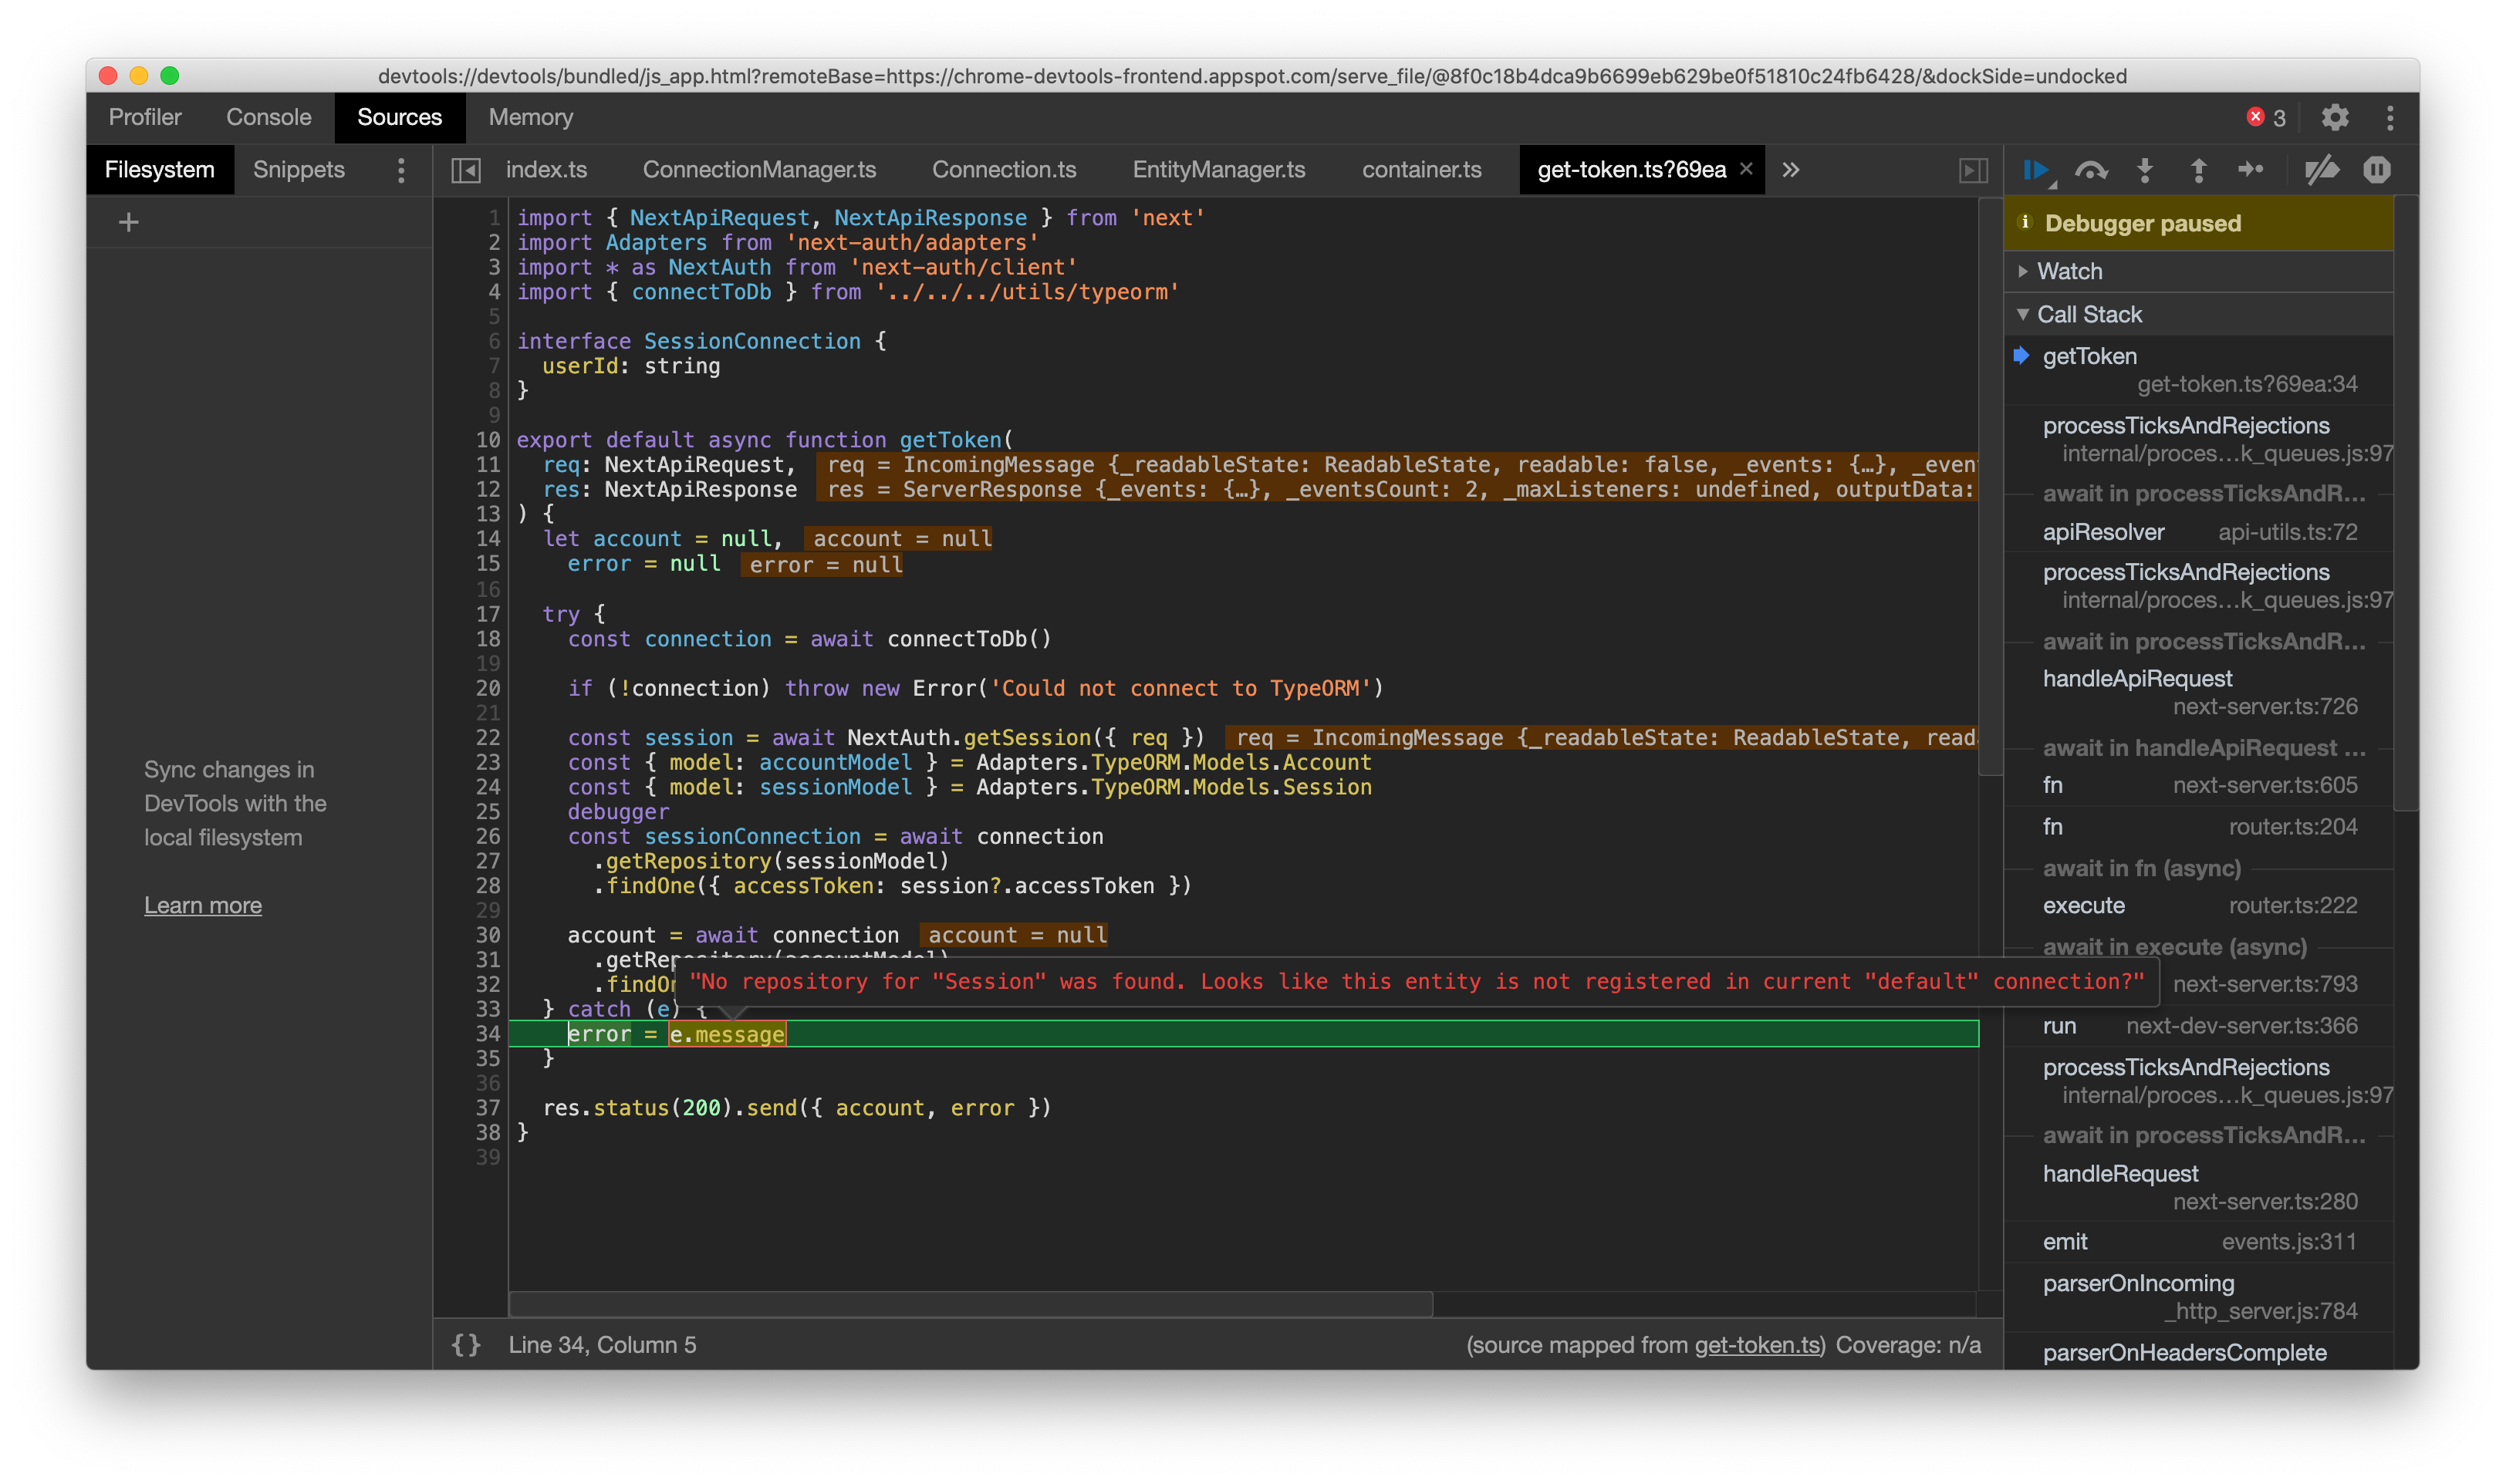Image resolution: width=2506 pixels, height=1484 pixels.
Task: Click the Learn more link
Action: (203, 905)
